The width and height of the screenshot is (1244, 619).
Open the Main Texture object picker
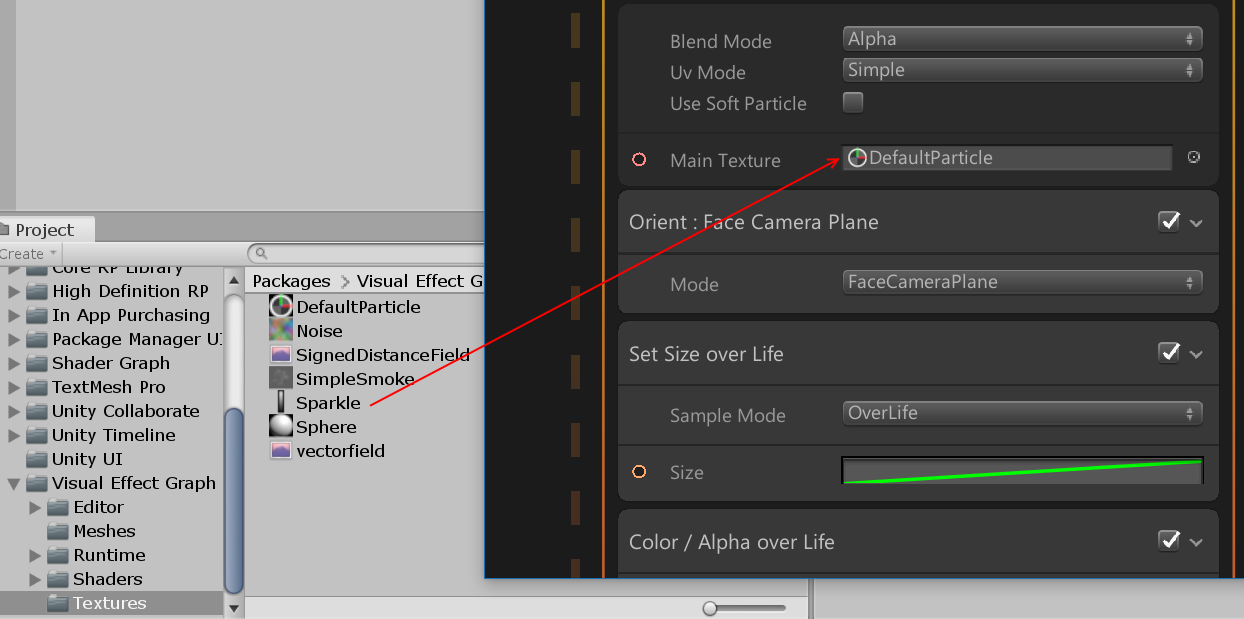tap(1193, 158)
